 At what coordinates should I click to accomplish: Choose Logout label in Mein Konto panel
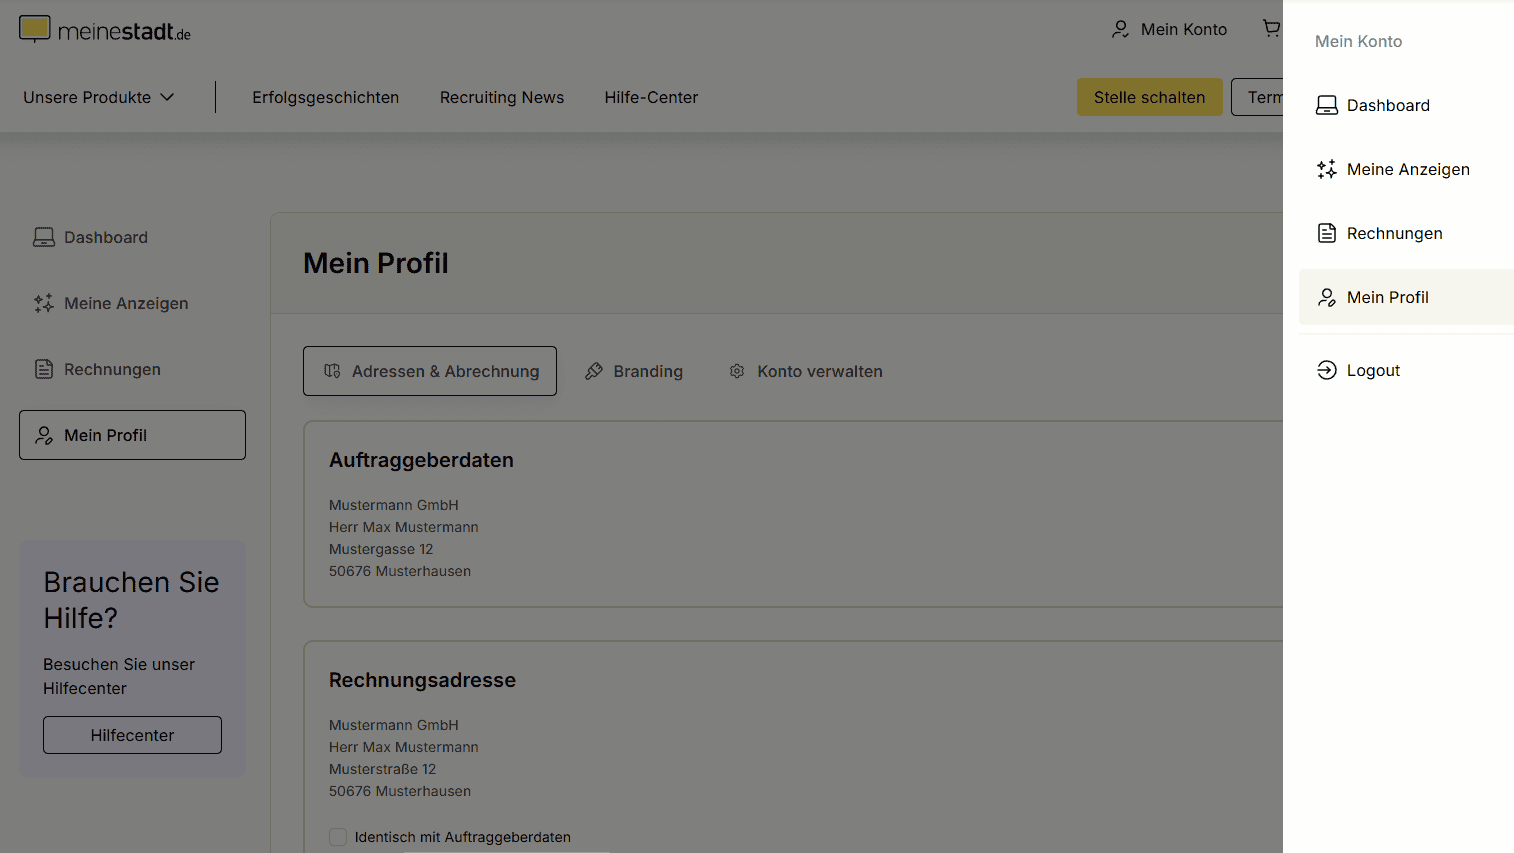[x=1373, y=370]
